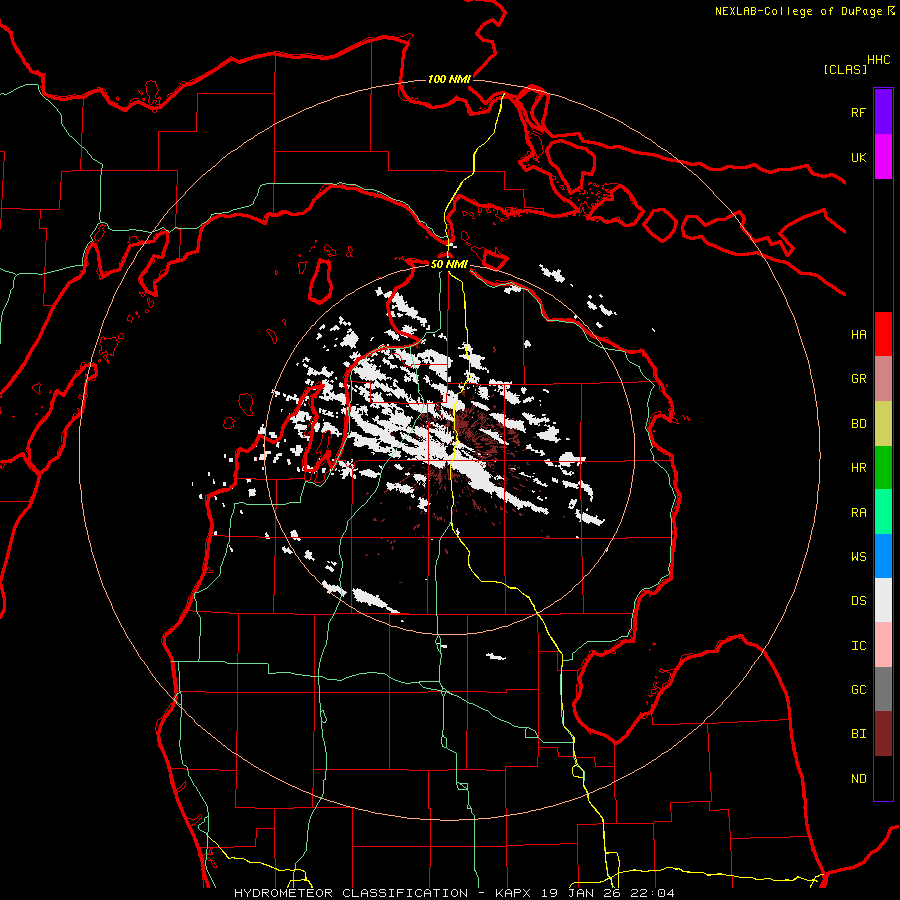Click the 'WS' legend label
The height and width of the screenshot is (900, 900).
click(x=858, y=557)
